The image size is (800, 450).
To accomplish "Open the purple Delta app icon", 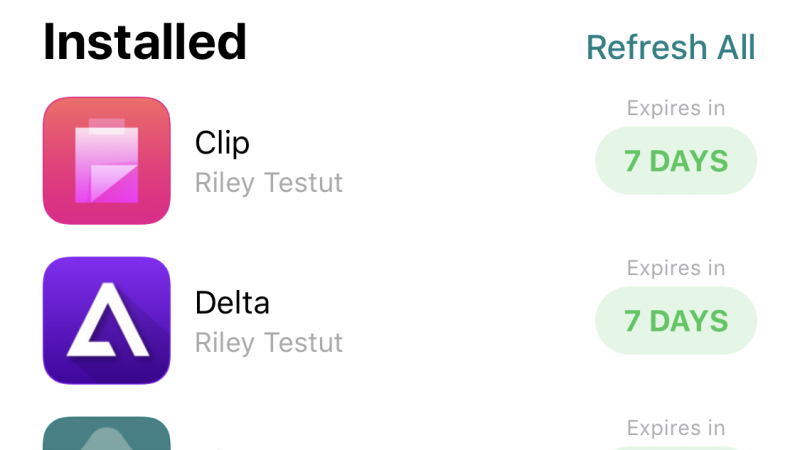I will (x=107, y=321).
